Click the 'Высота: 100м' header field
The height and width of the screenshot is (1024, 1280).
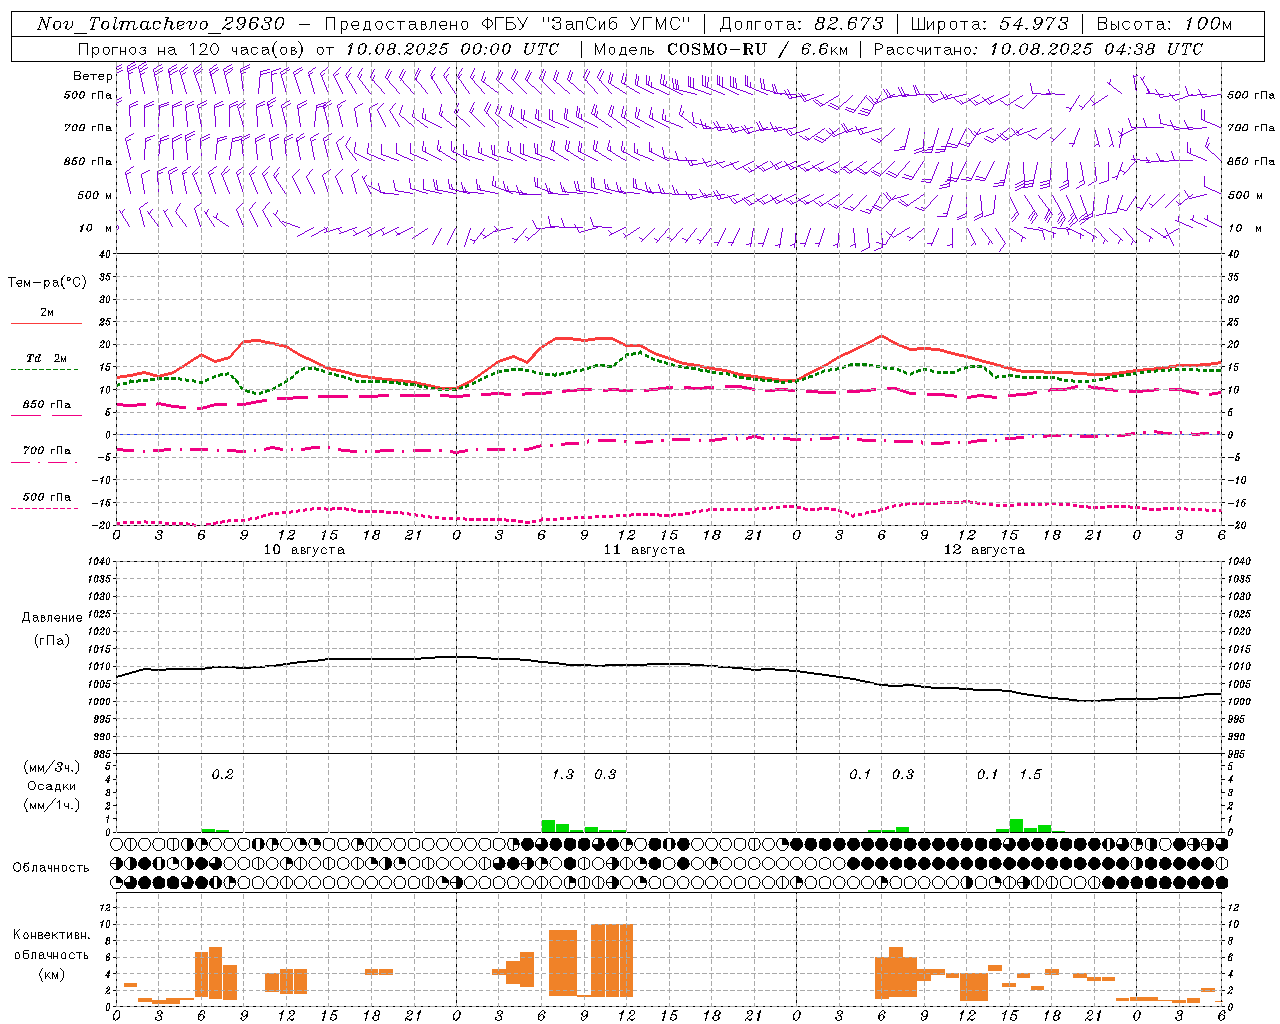(1164, 24)
